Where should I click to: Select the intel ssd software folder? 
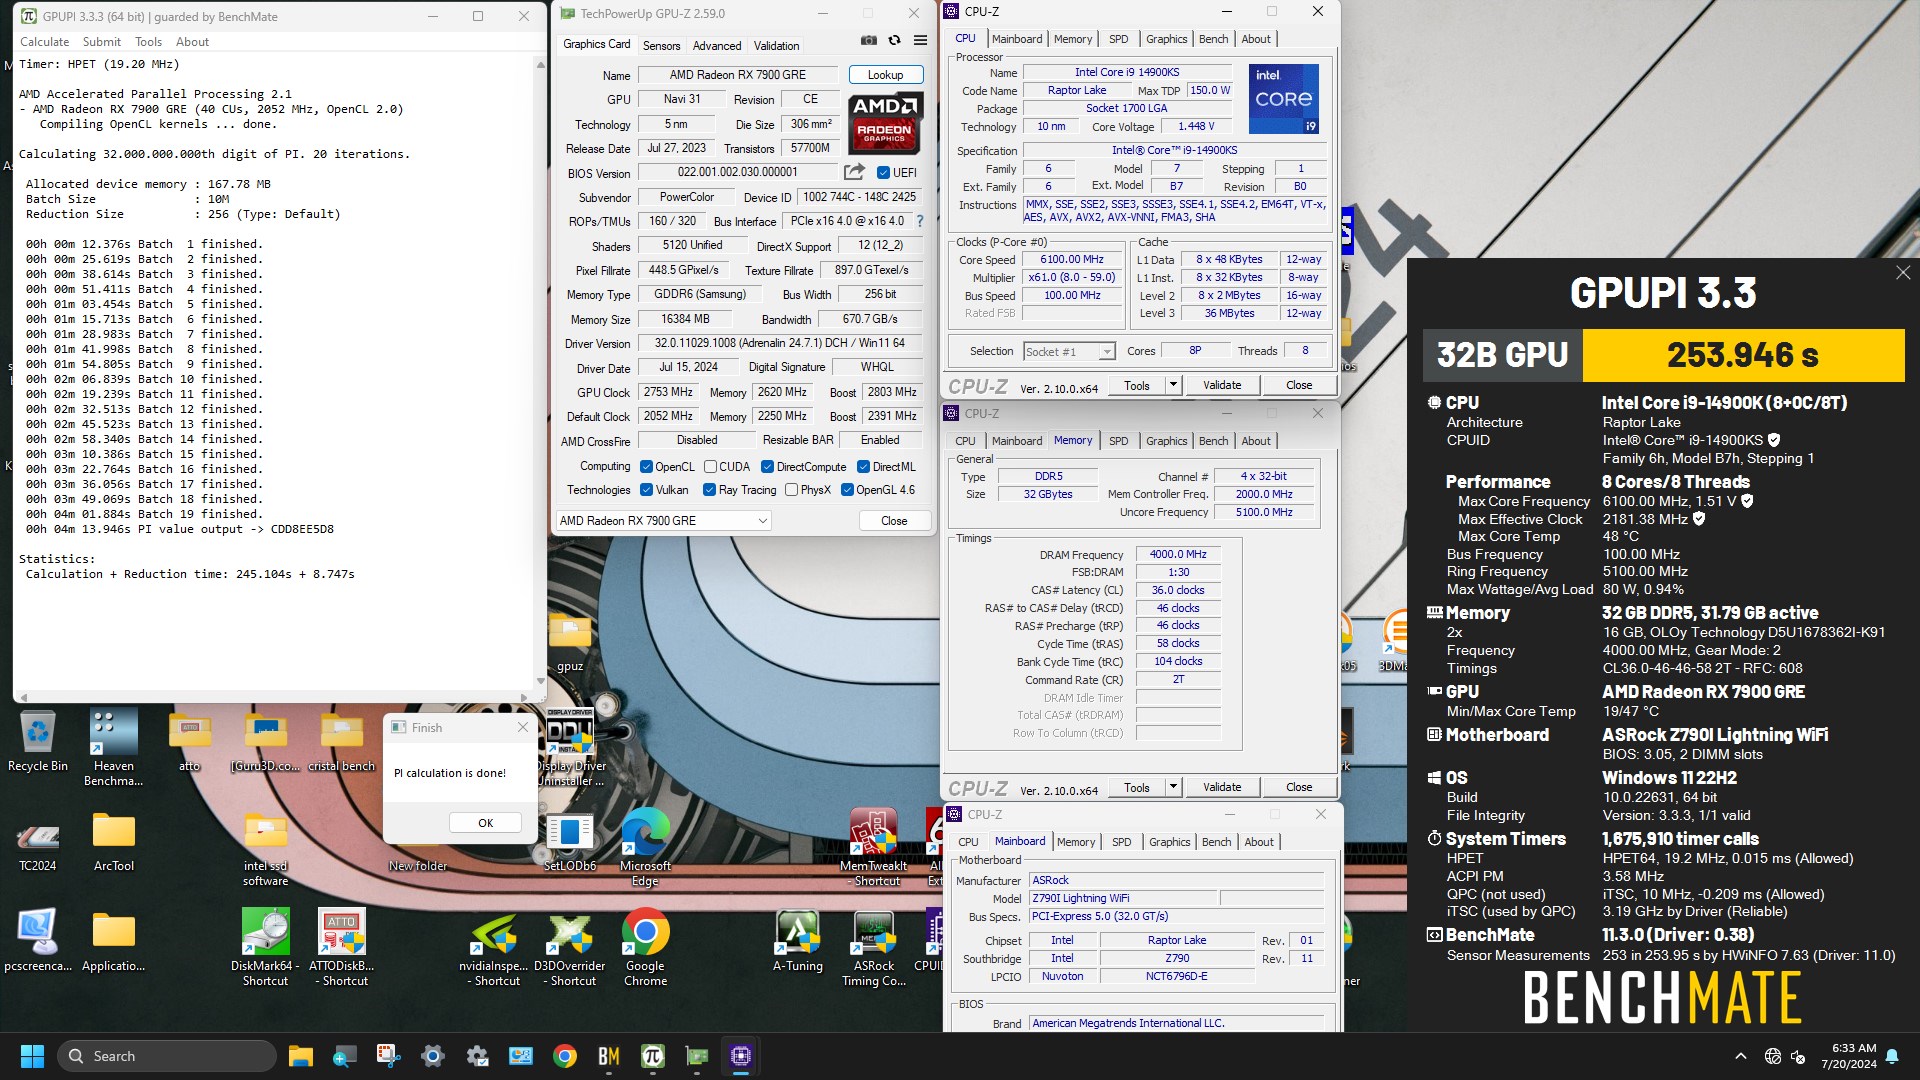(x=266, y=848)
